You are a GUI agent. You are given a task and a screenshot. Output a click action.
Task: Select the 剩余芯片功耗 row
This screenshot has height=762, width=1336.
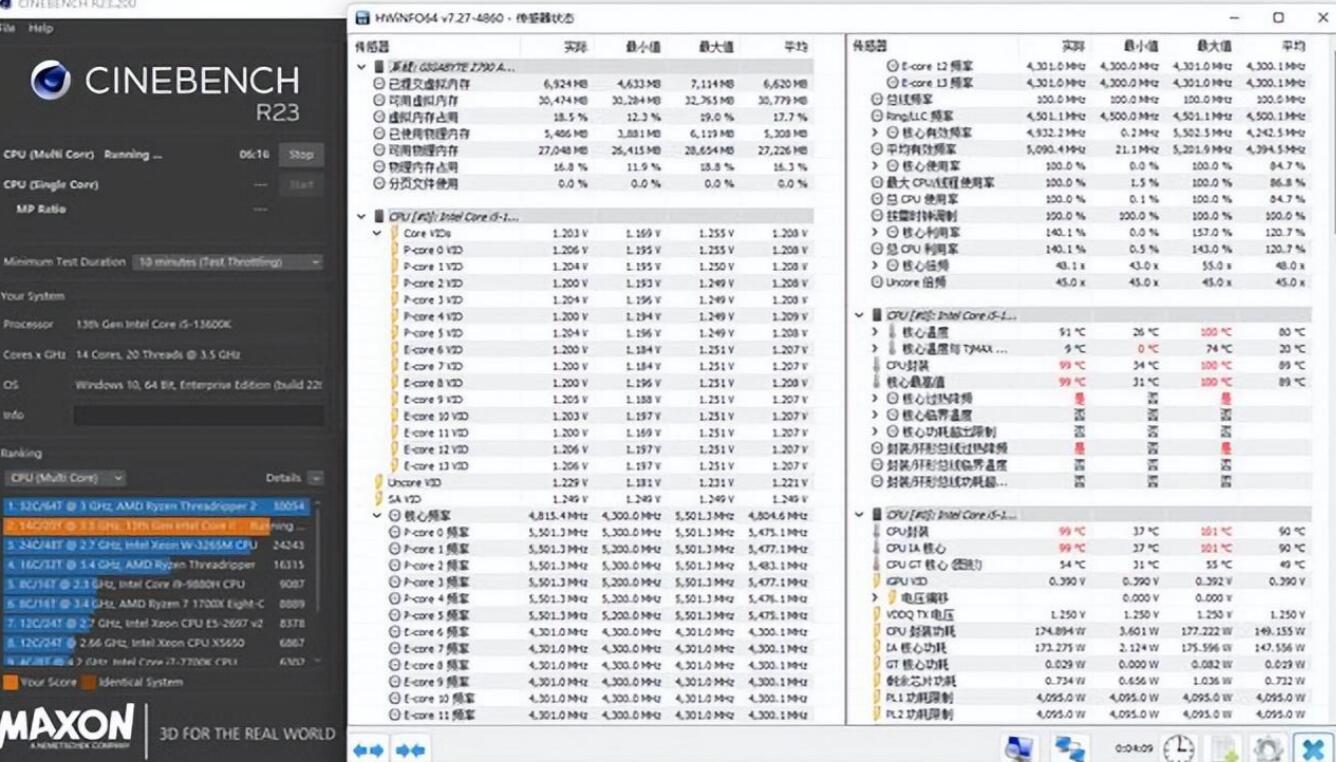pyautogui.click(x=1089, y=681)
